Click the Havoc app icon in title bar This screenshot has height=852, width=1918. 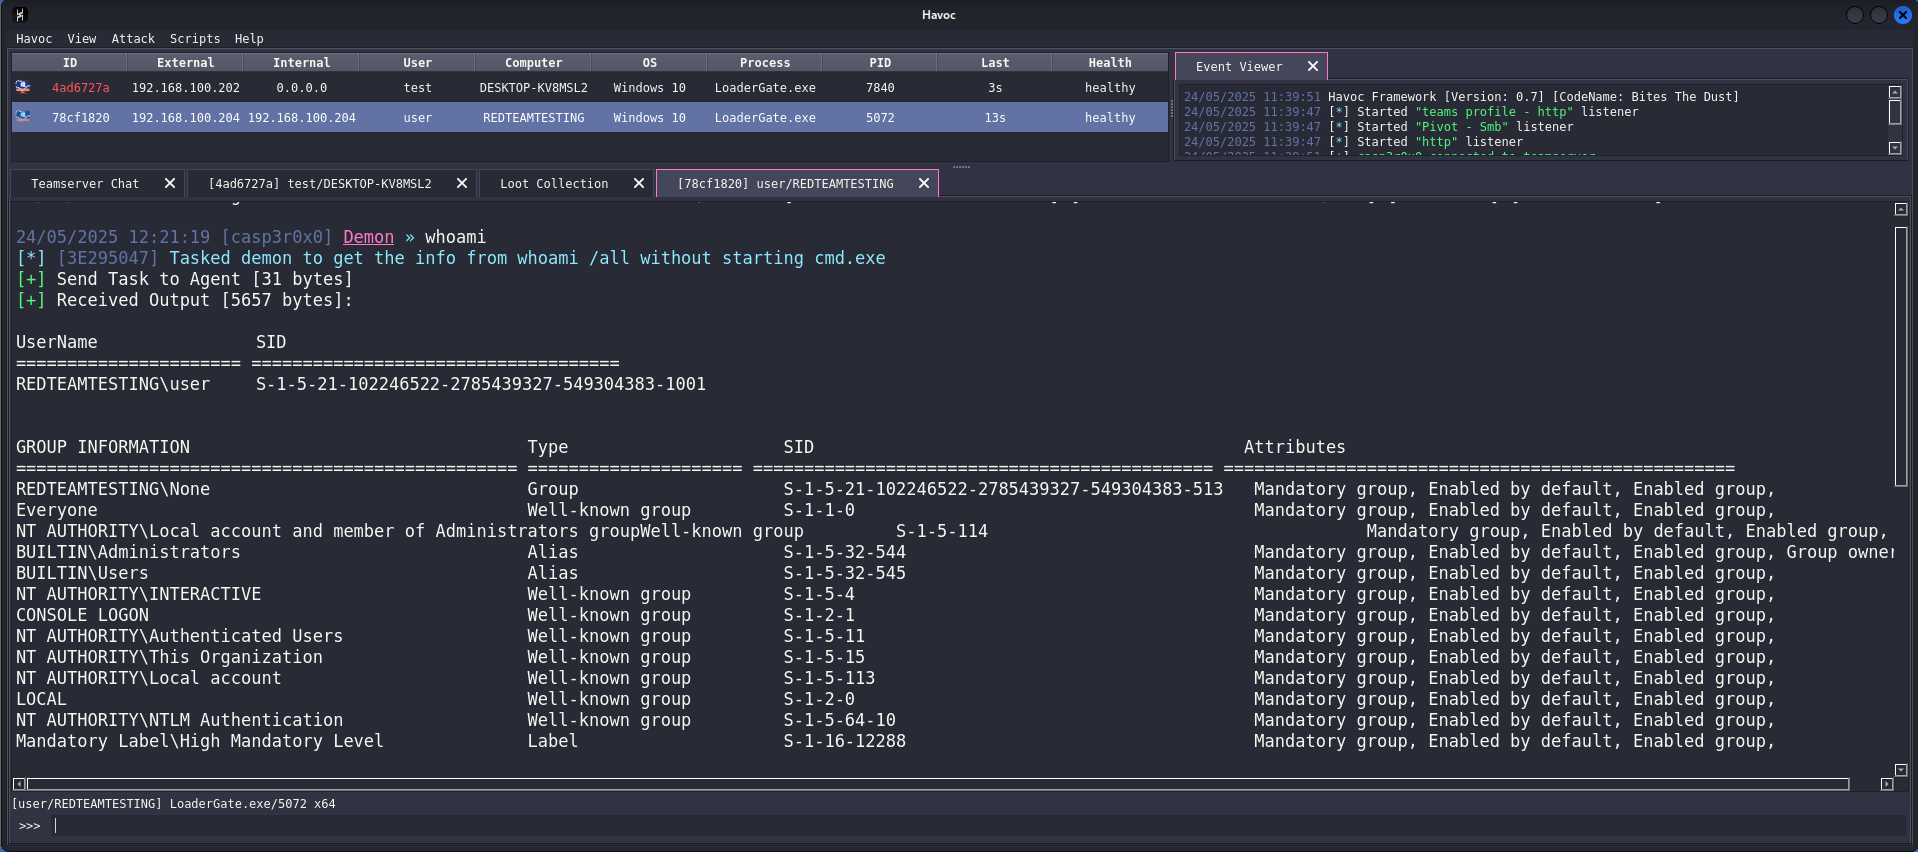(20, 15)
